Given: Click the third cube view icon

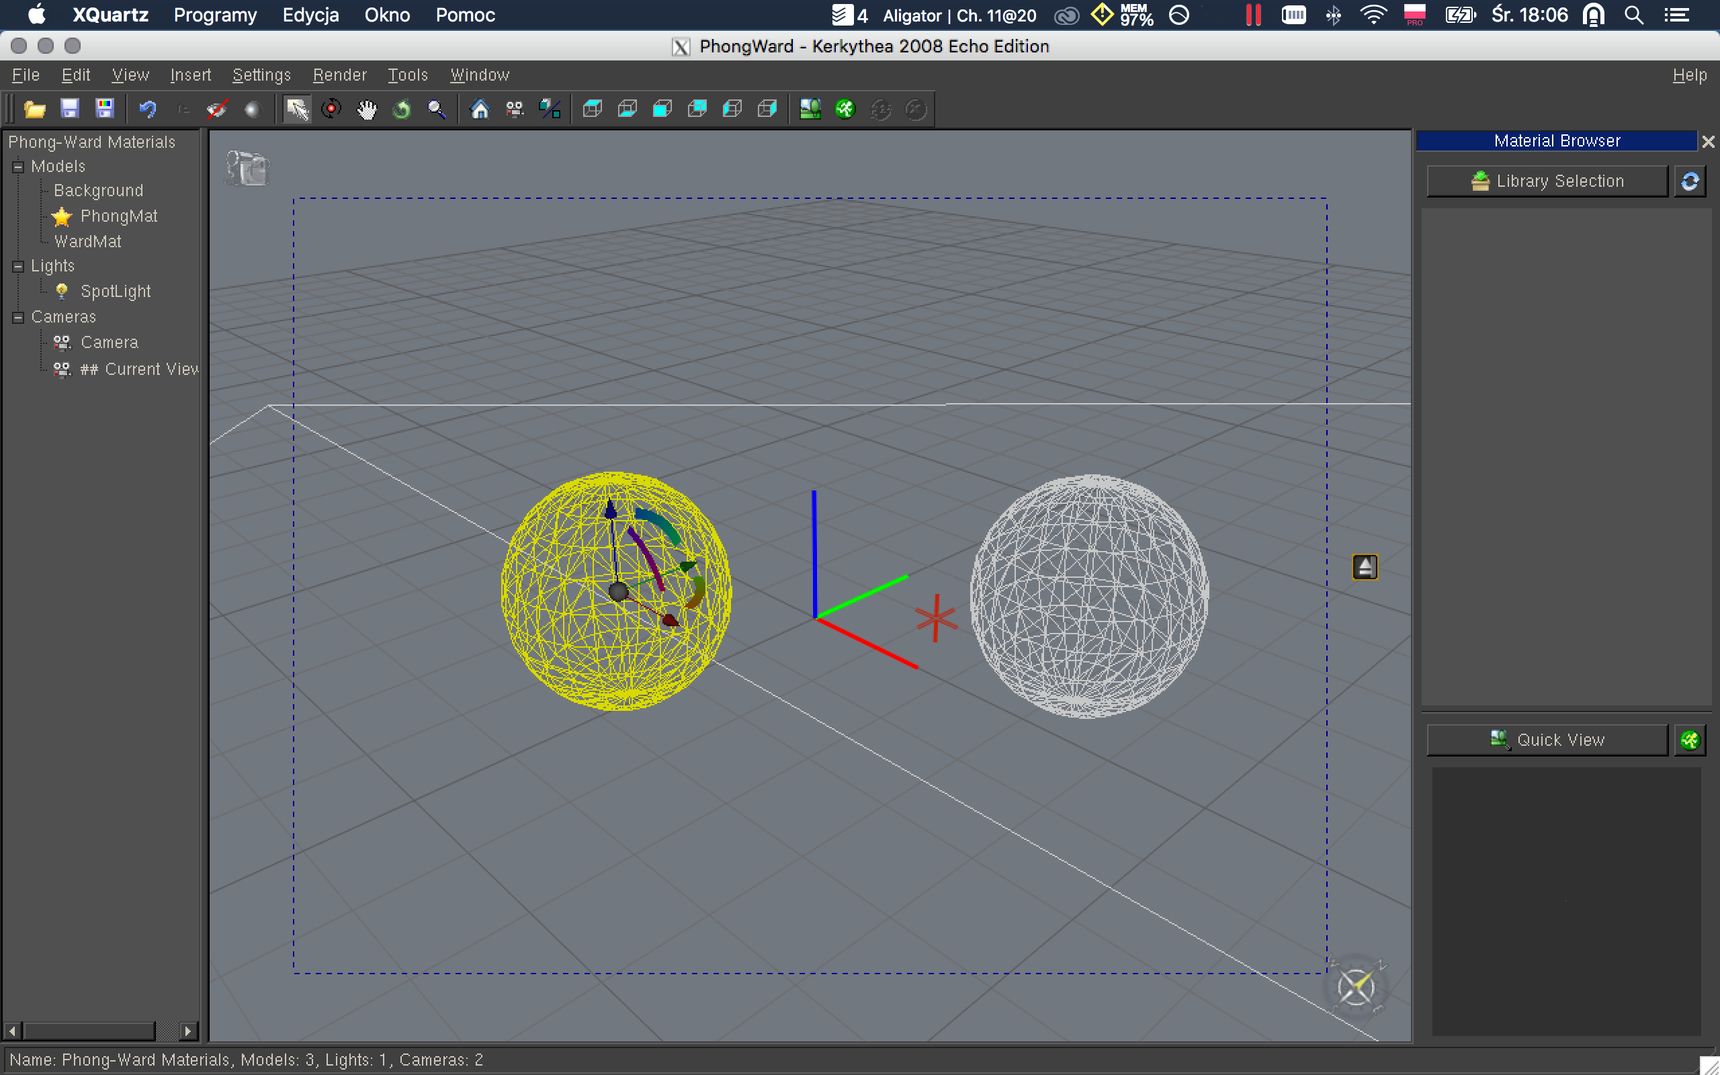Looking at the screenshot, I should click(x=663, y=109).
